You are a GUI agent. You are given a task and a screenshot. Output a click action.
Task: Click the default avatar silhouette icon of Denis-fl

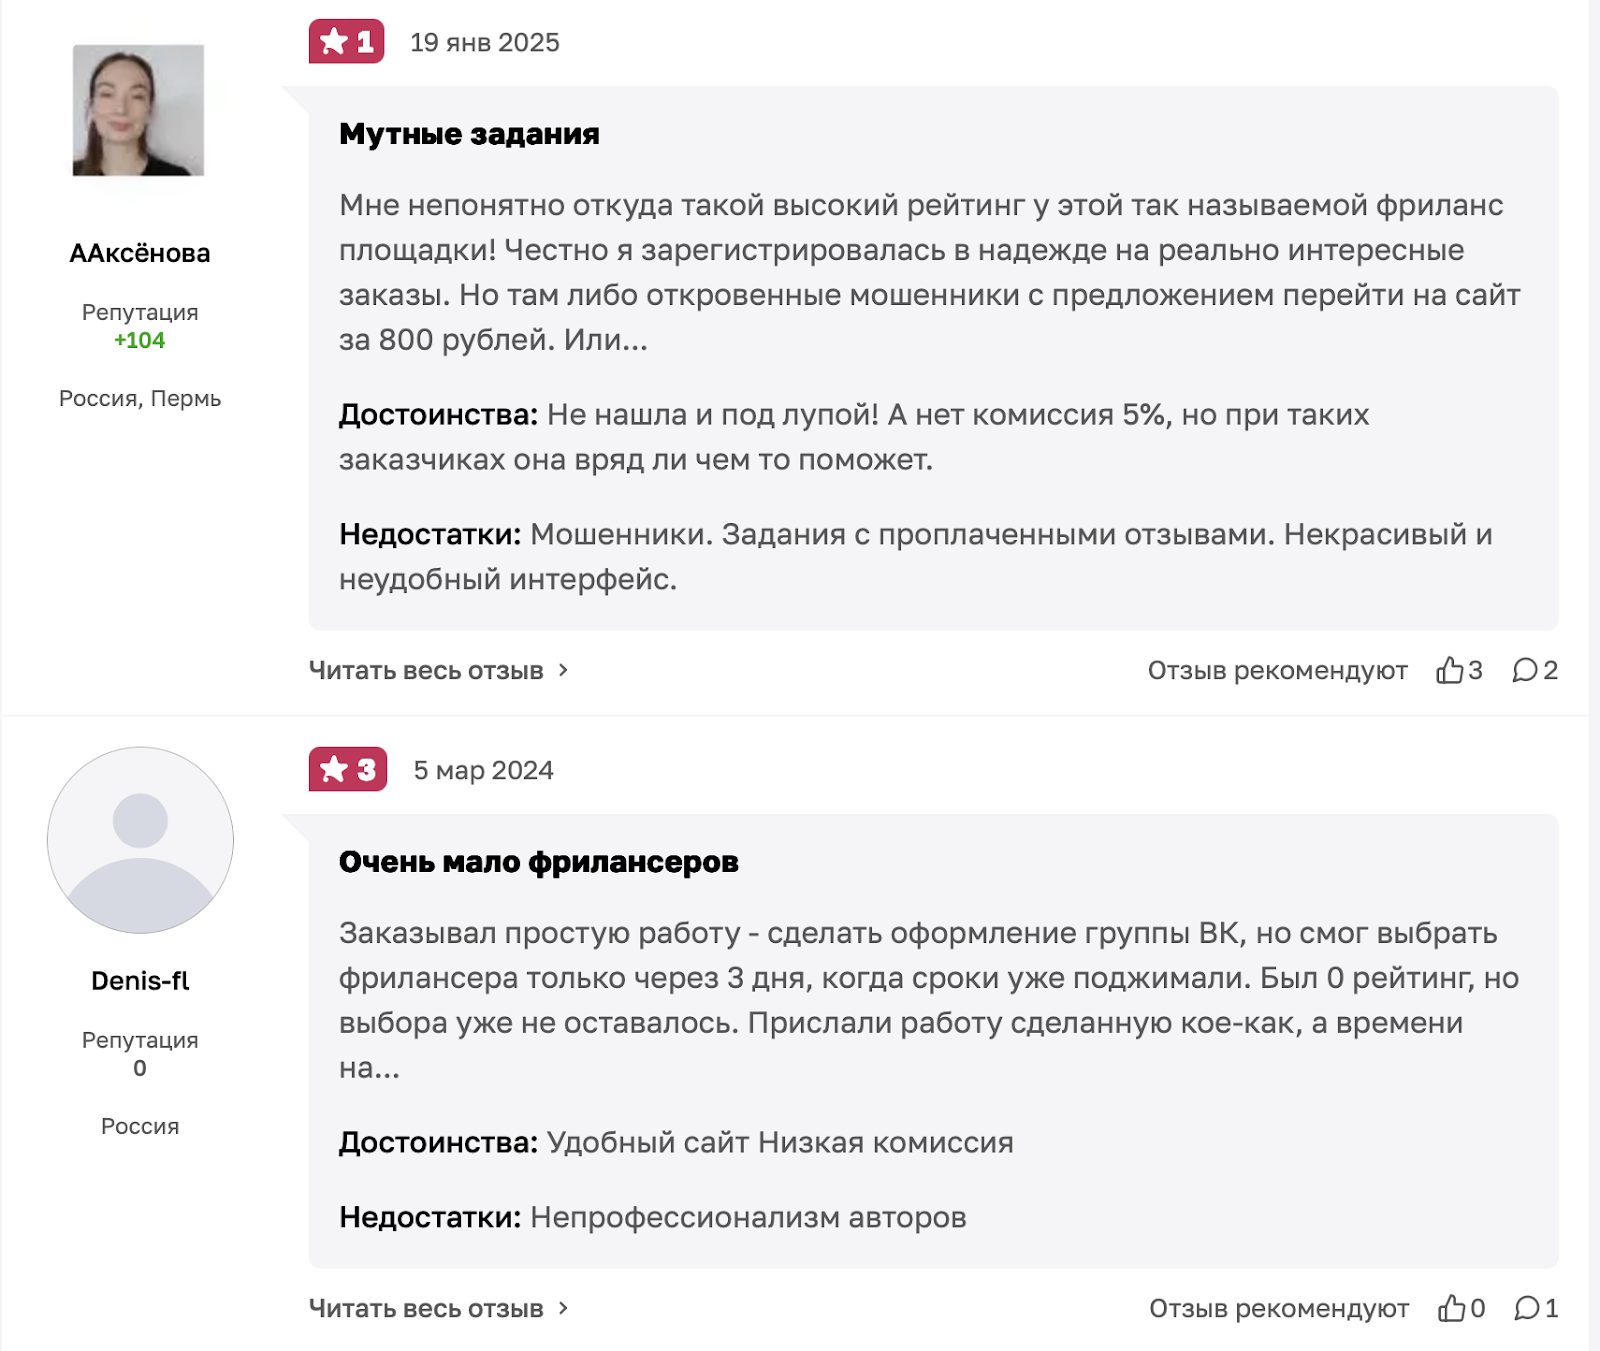click(138, 842)
